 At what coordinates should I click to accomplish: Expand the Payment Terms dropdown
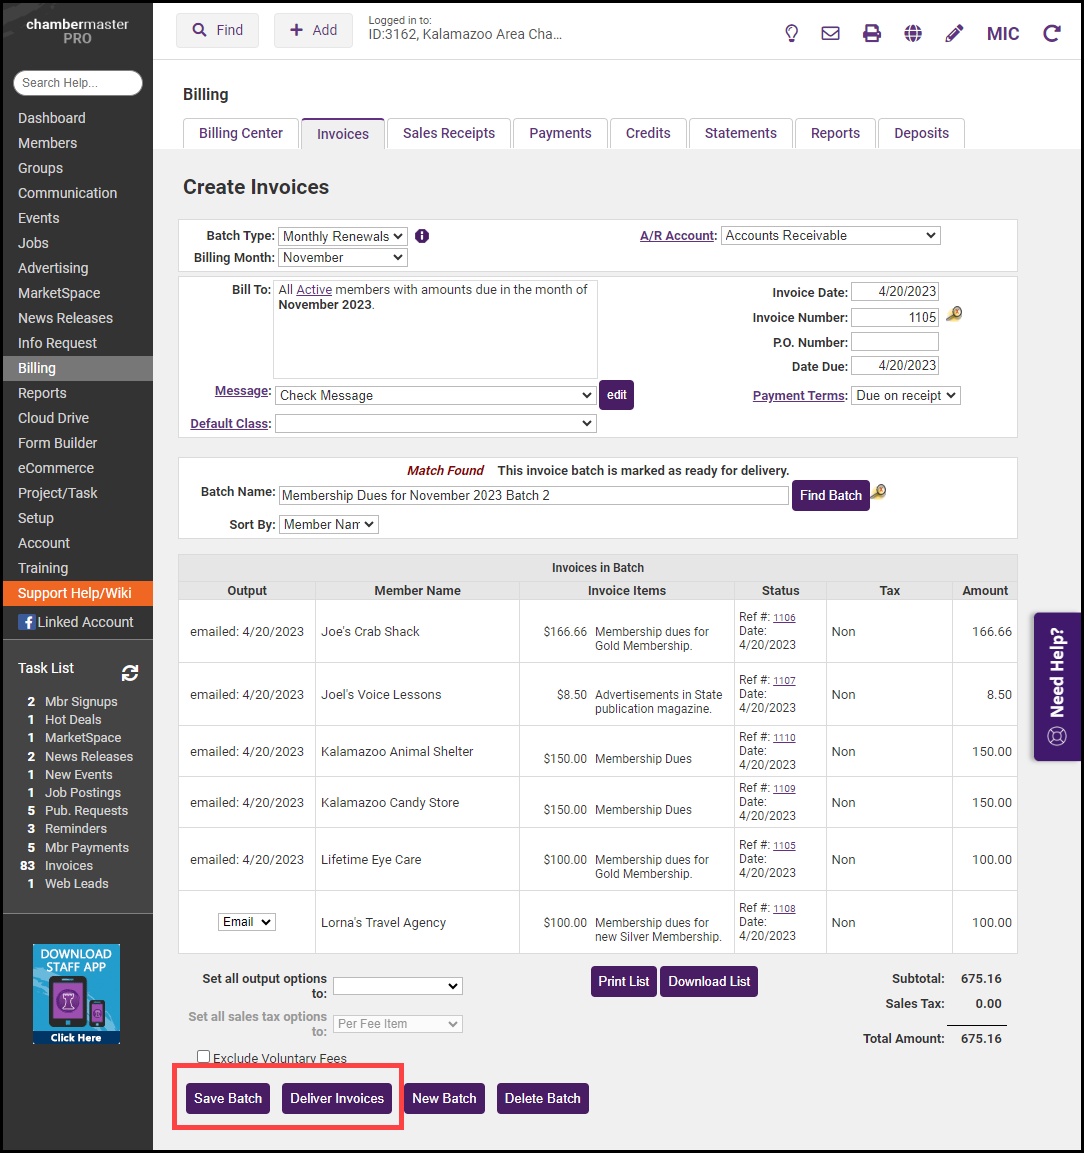(905, 395)
